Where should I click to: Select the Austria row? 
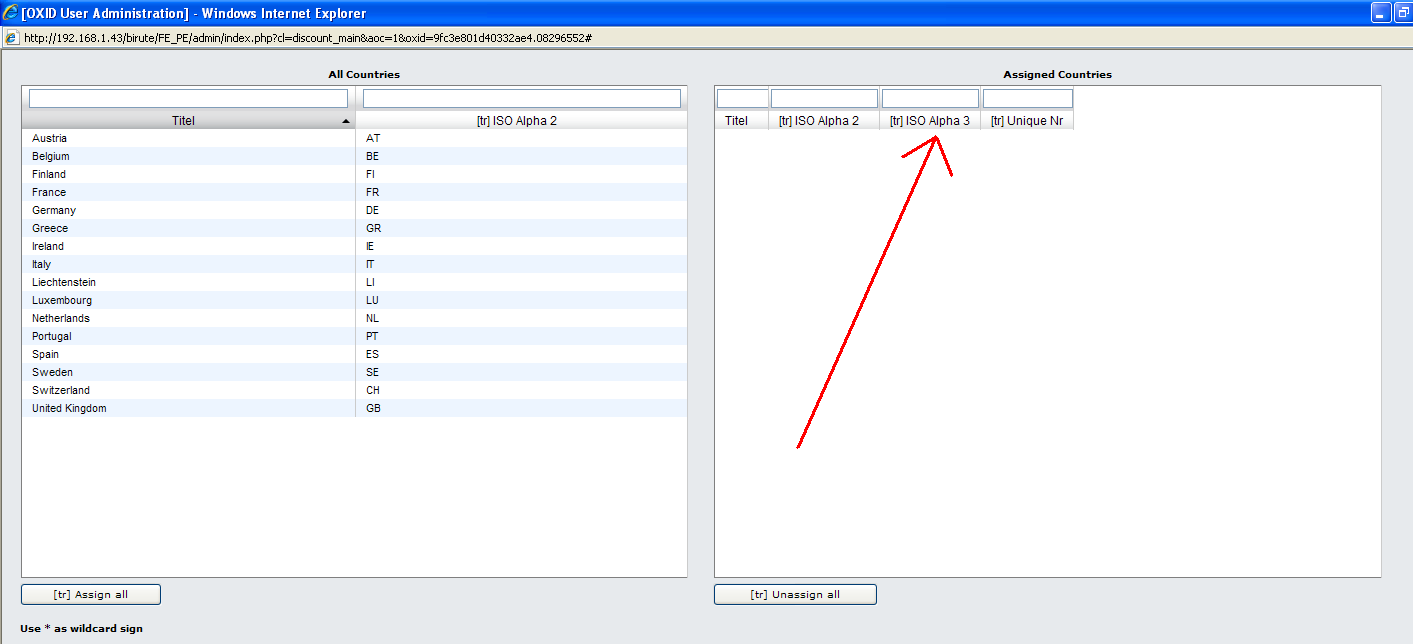click(x=50, y=138)
